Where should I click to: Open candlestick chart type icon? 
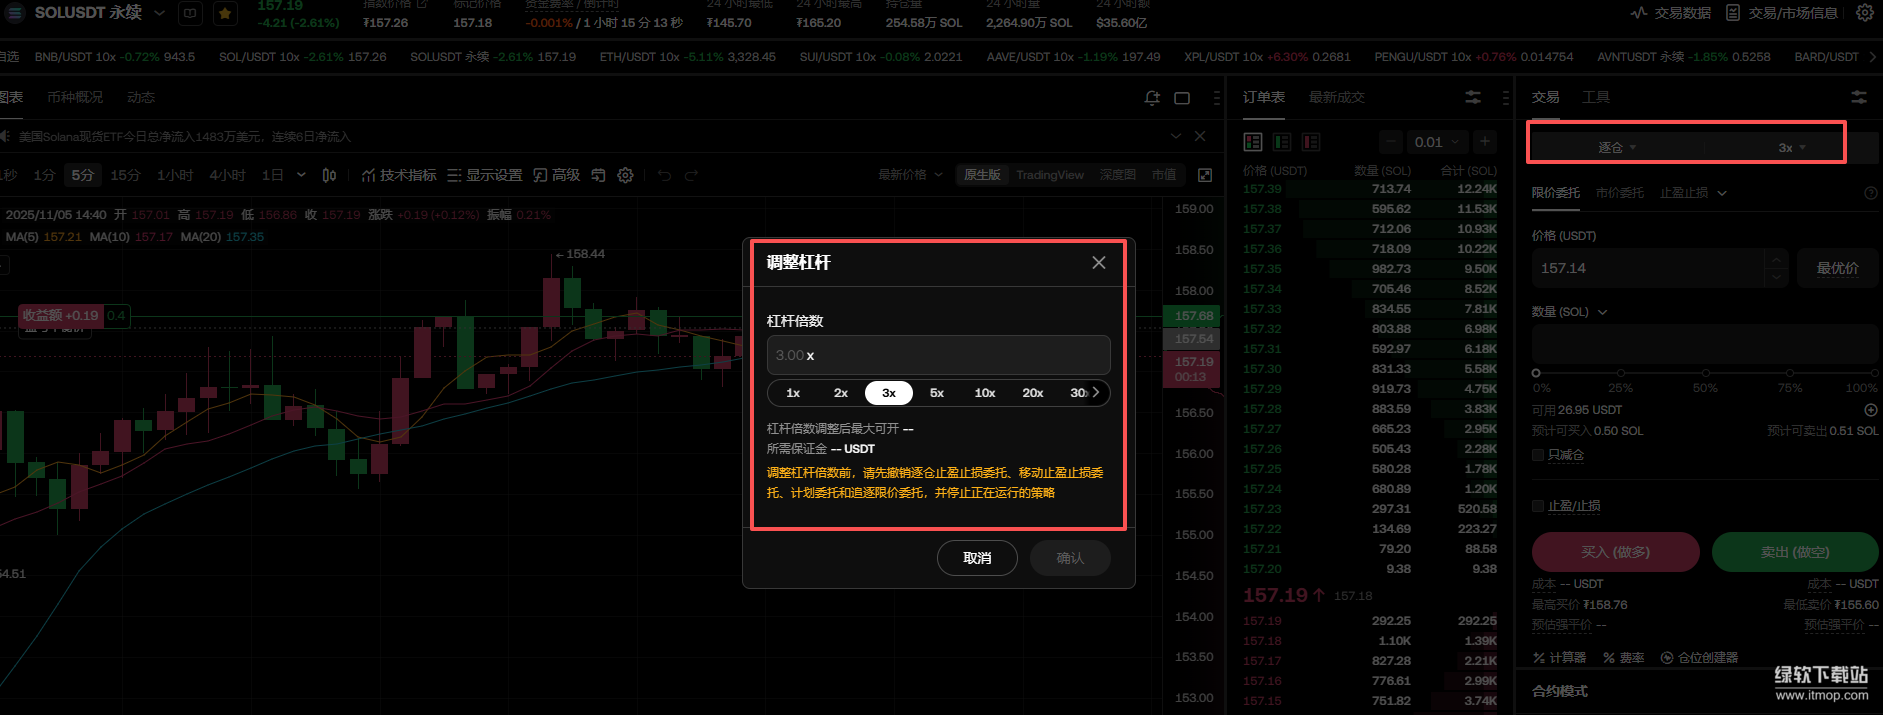click(329, 175)
